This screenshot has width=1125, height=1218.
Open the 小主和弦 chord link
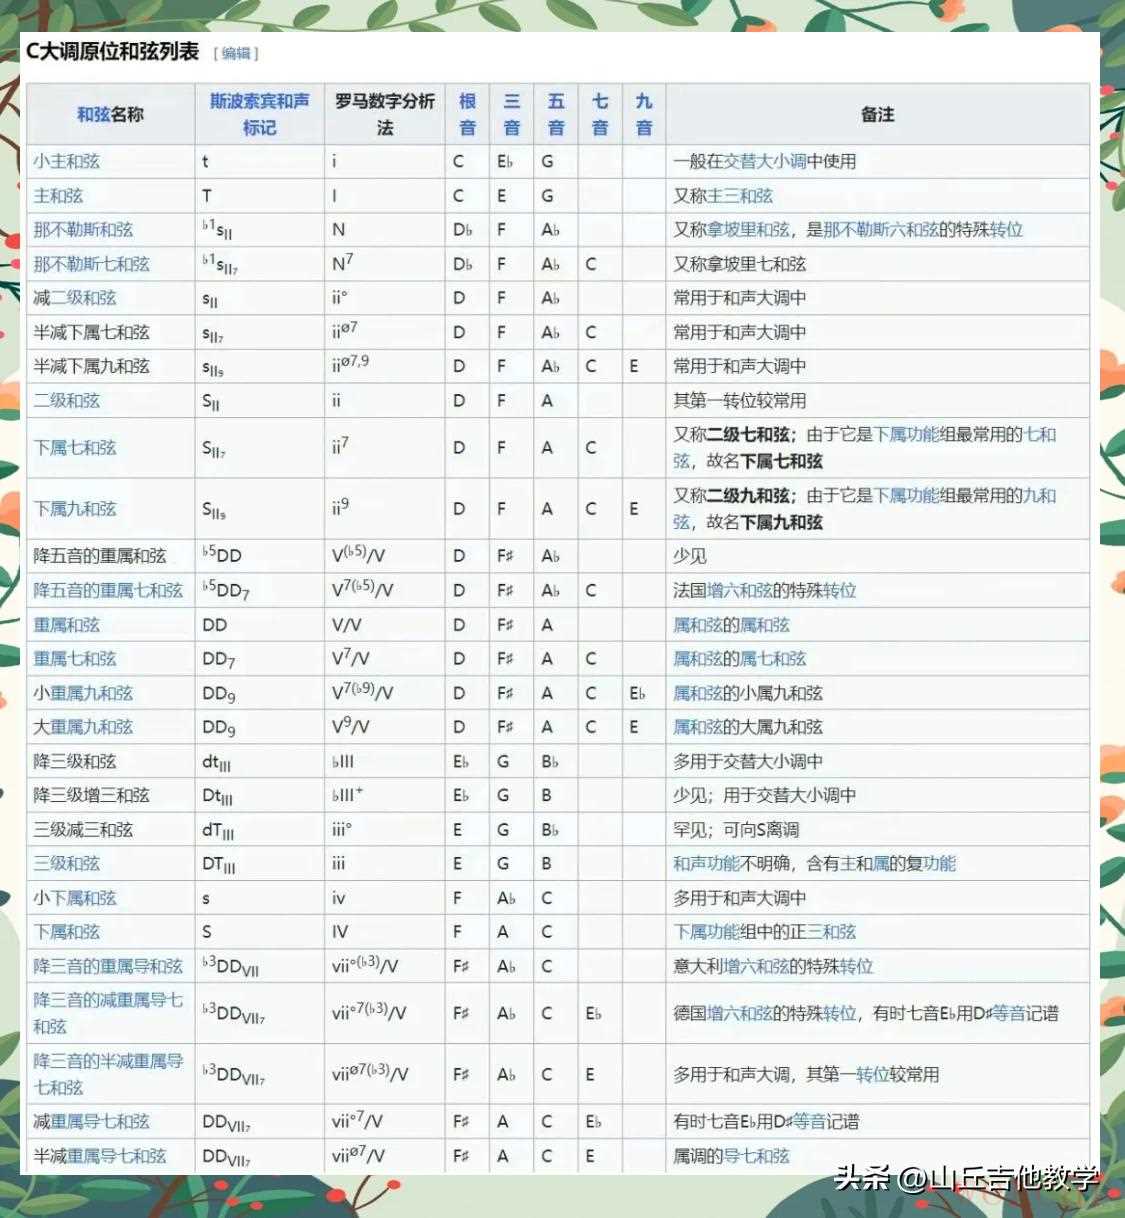pyautogui.click(x=66, y=161)
